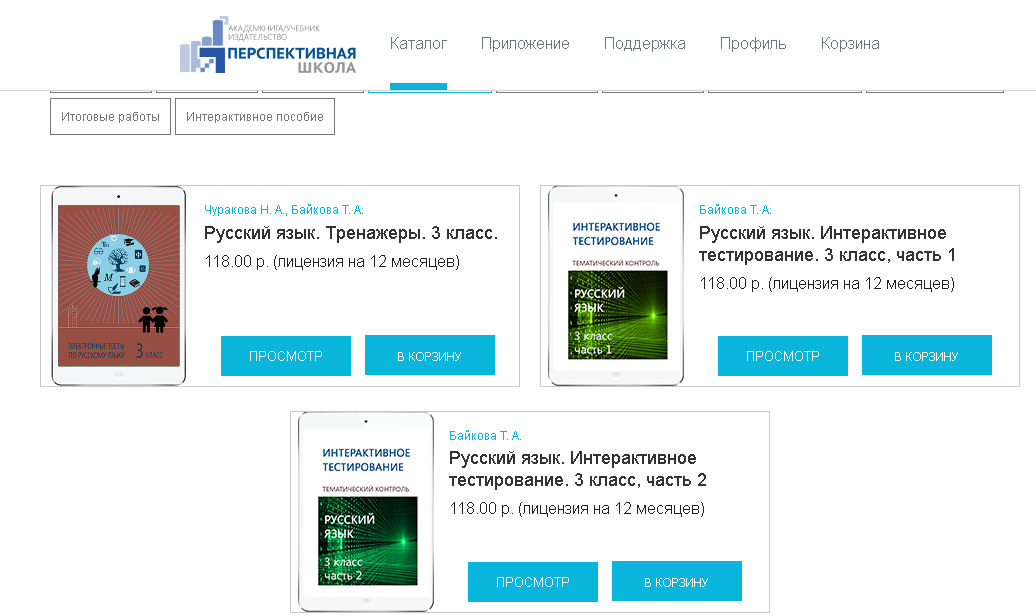Screen dimensions: 1036x616
Task: Select the Интерактивное пособие filter
Action: 255,117
